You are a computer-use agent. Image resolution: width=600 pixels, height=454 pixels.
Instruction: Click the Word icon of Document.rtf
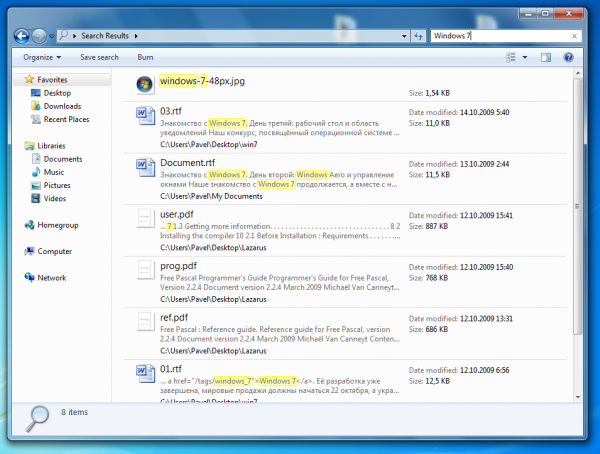click(x=145, y=167)
